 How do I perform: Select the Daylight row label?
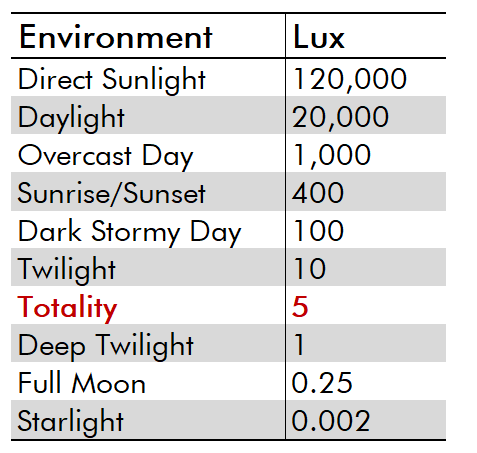point(71,118)
